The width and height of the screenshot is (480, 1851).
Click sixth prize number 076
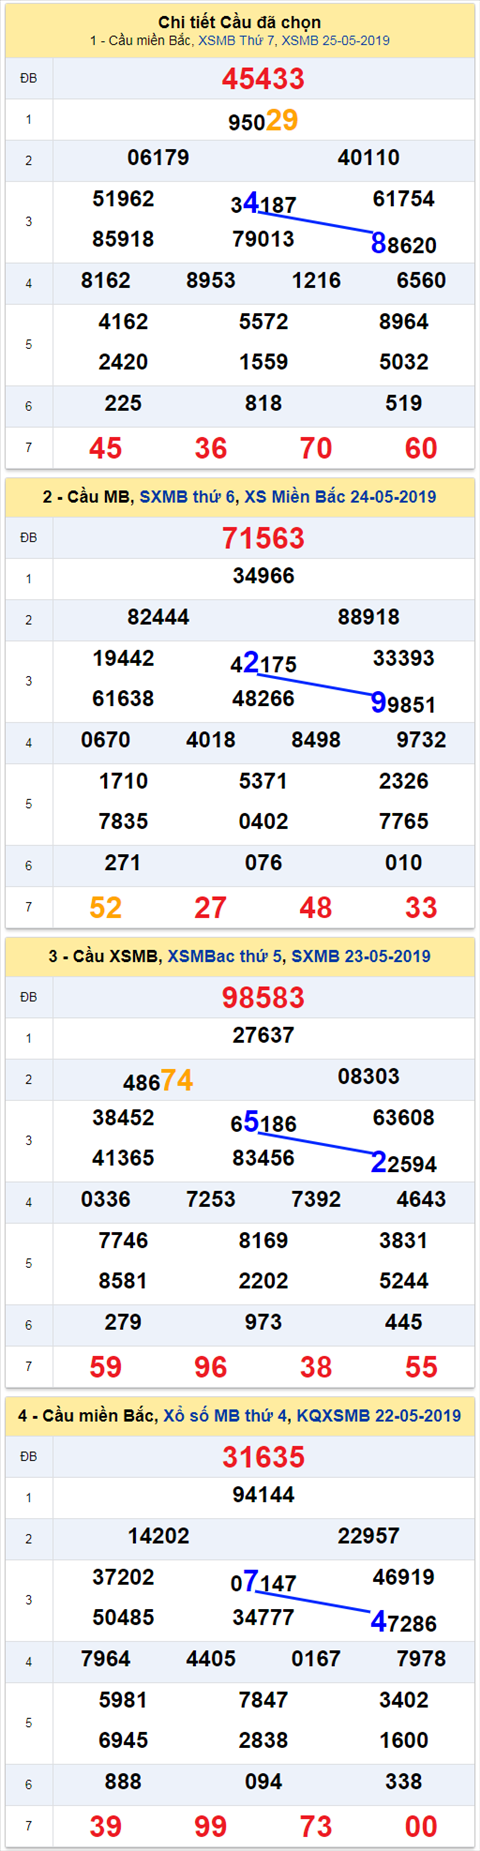click(x=263, y=863)
